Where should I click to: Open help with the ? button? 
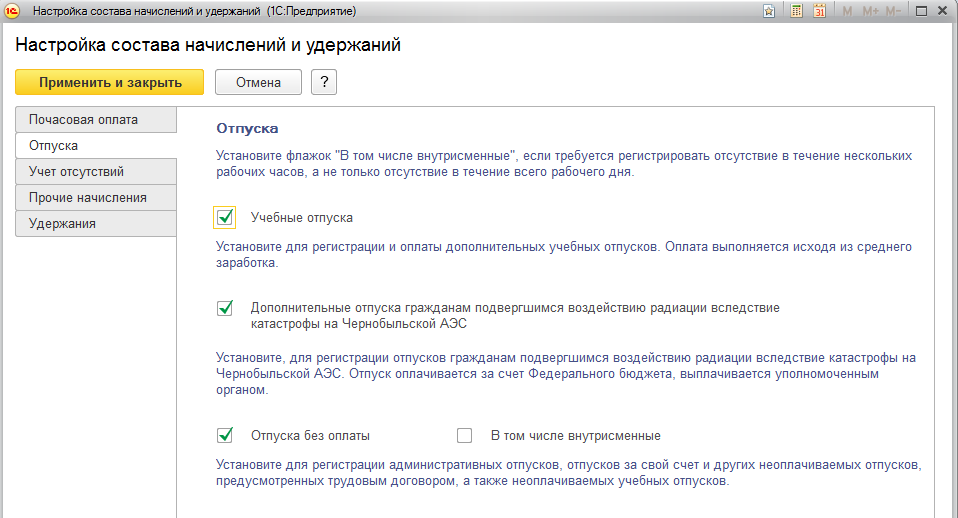324,82
